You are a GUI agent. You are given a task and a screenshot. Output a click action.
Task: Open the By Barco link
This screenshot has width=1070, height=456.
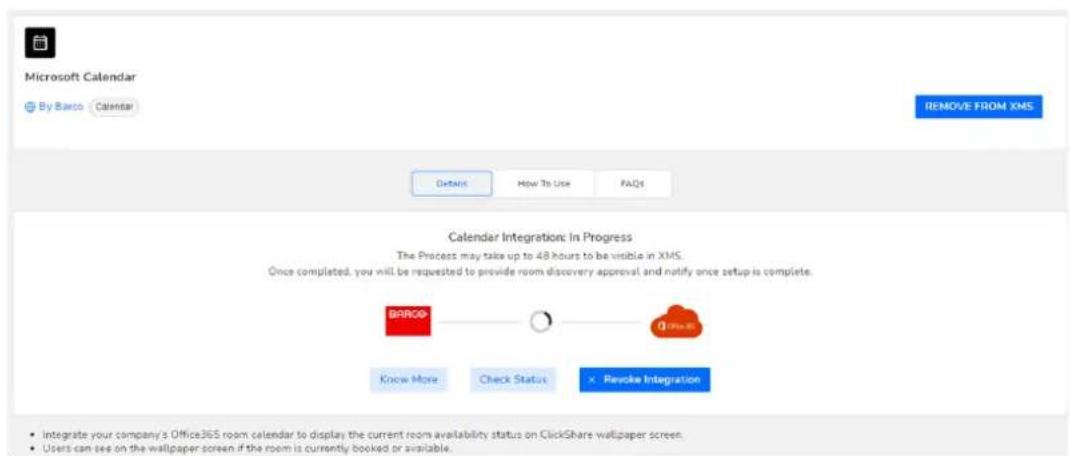[x=59, y=107]
